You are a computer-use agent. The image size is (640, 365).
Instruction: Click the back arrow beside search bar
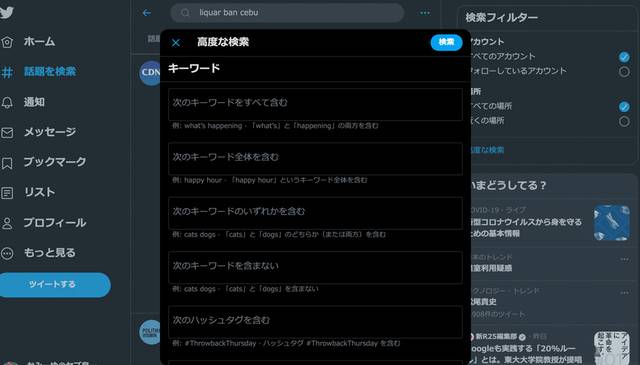[147, 13]
